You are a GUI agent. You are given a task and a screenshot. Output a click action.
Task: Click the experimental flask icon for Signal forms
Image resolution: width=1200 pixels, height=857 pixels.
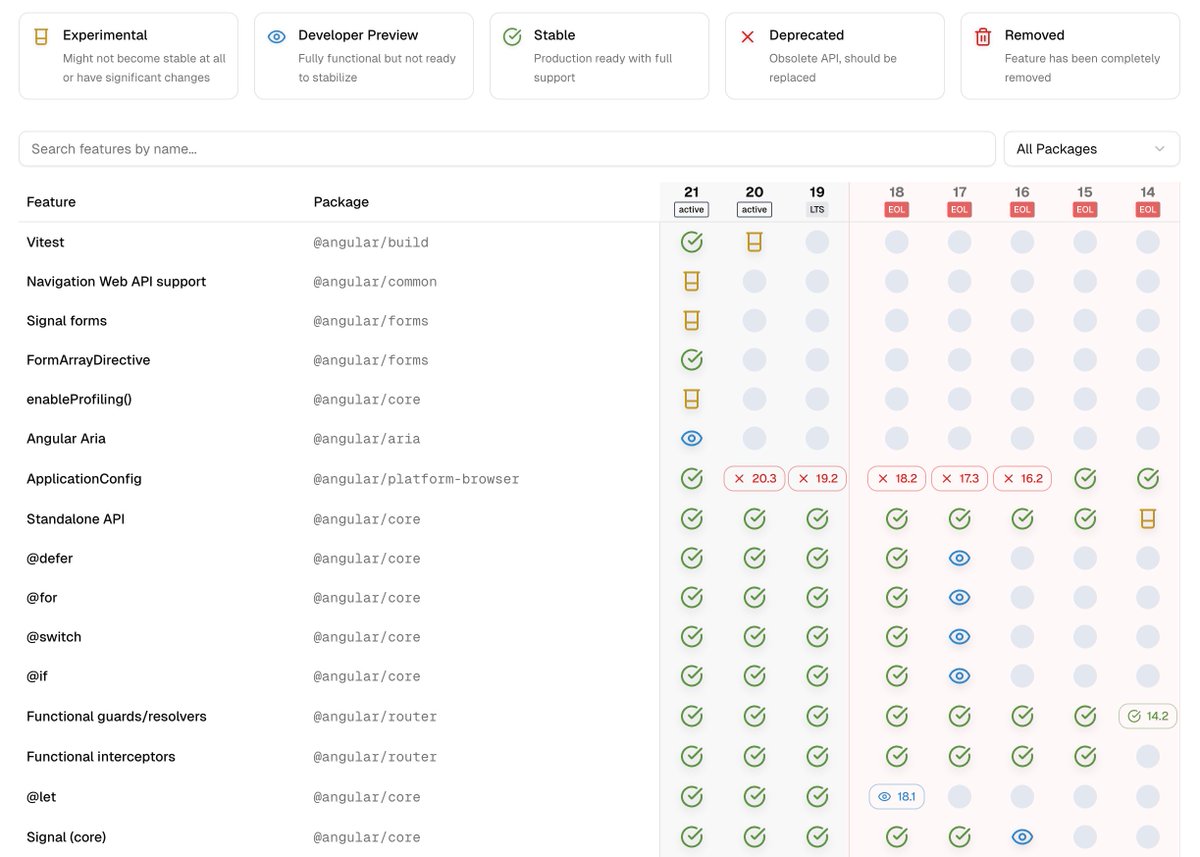pyautogui.click(x=691, y=320)
